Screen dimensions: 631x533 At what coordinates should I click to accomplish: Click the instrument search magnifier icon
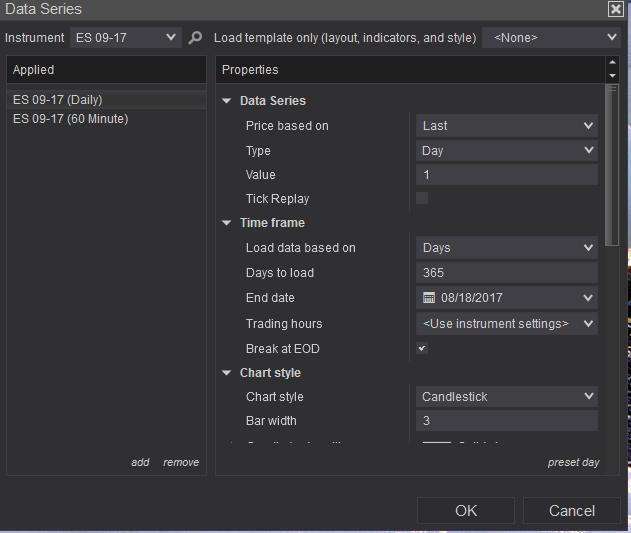click(x=195, y=38)
